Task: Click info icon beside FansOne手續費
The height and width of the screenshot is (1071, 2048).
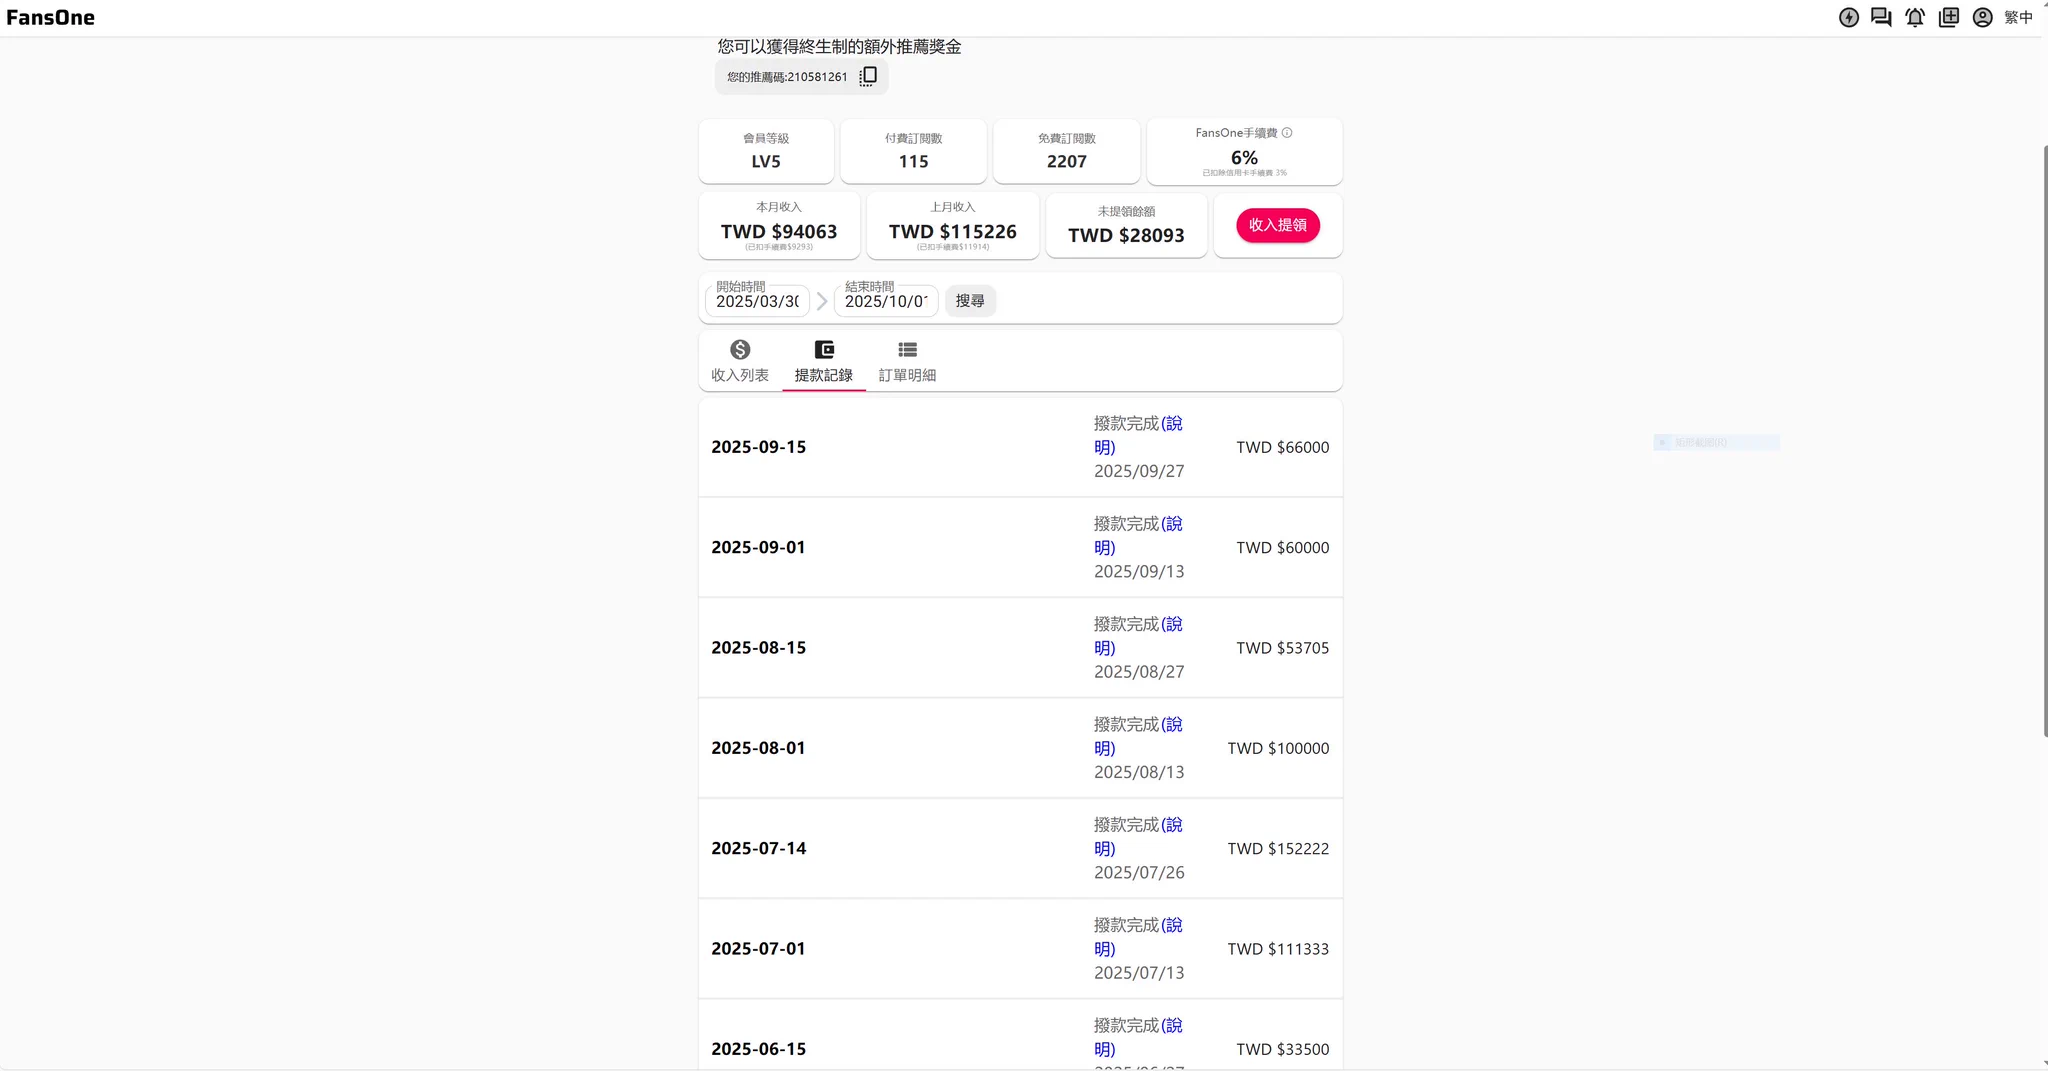Action: (1287, 133)
